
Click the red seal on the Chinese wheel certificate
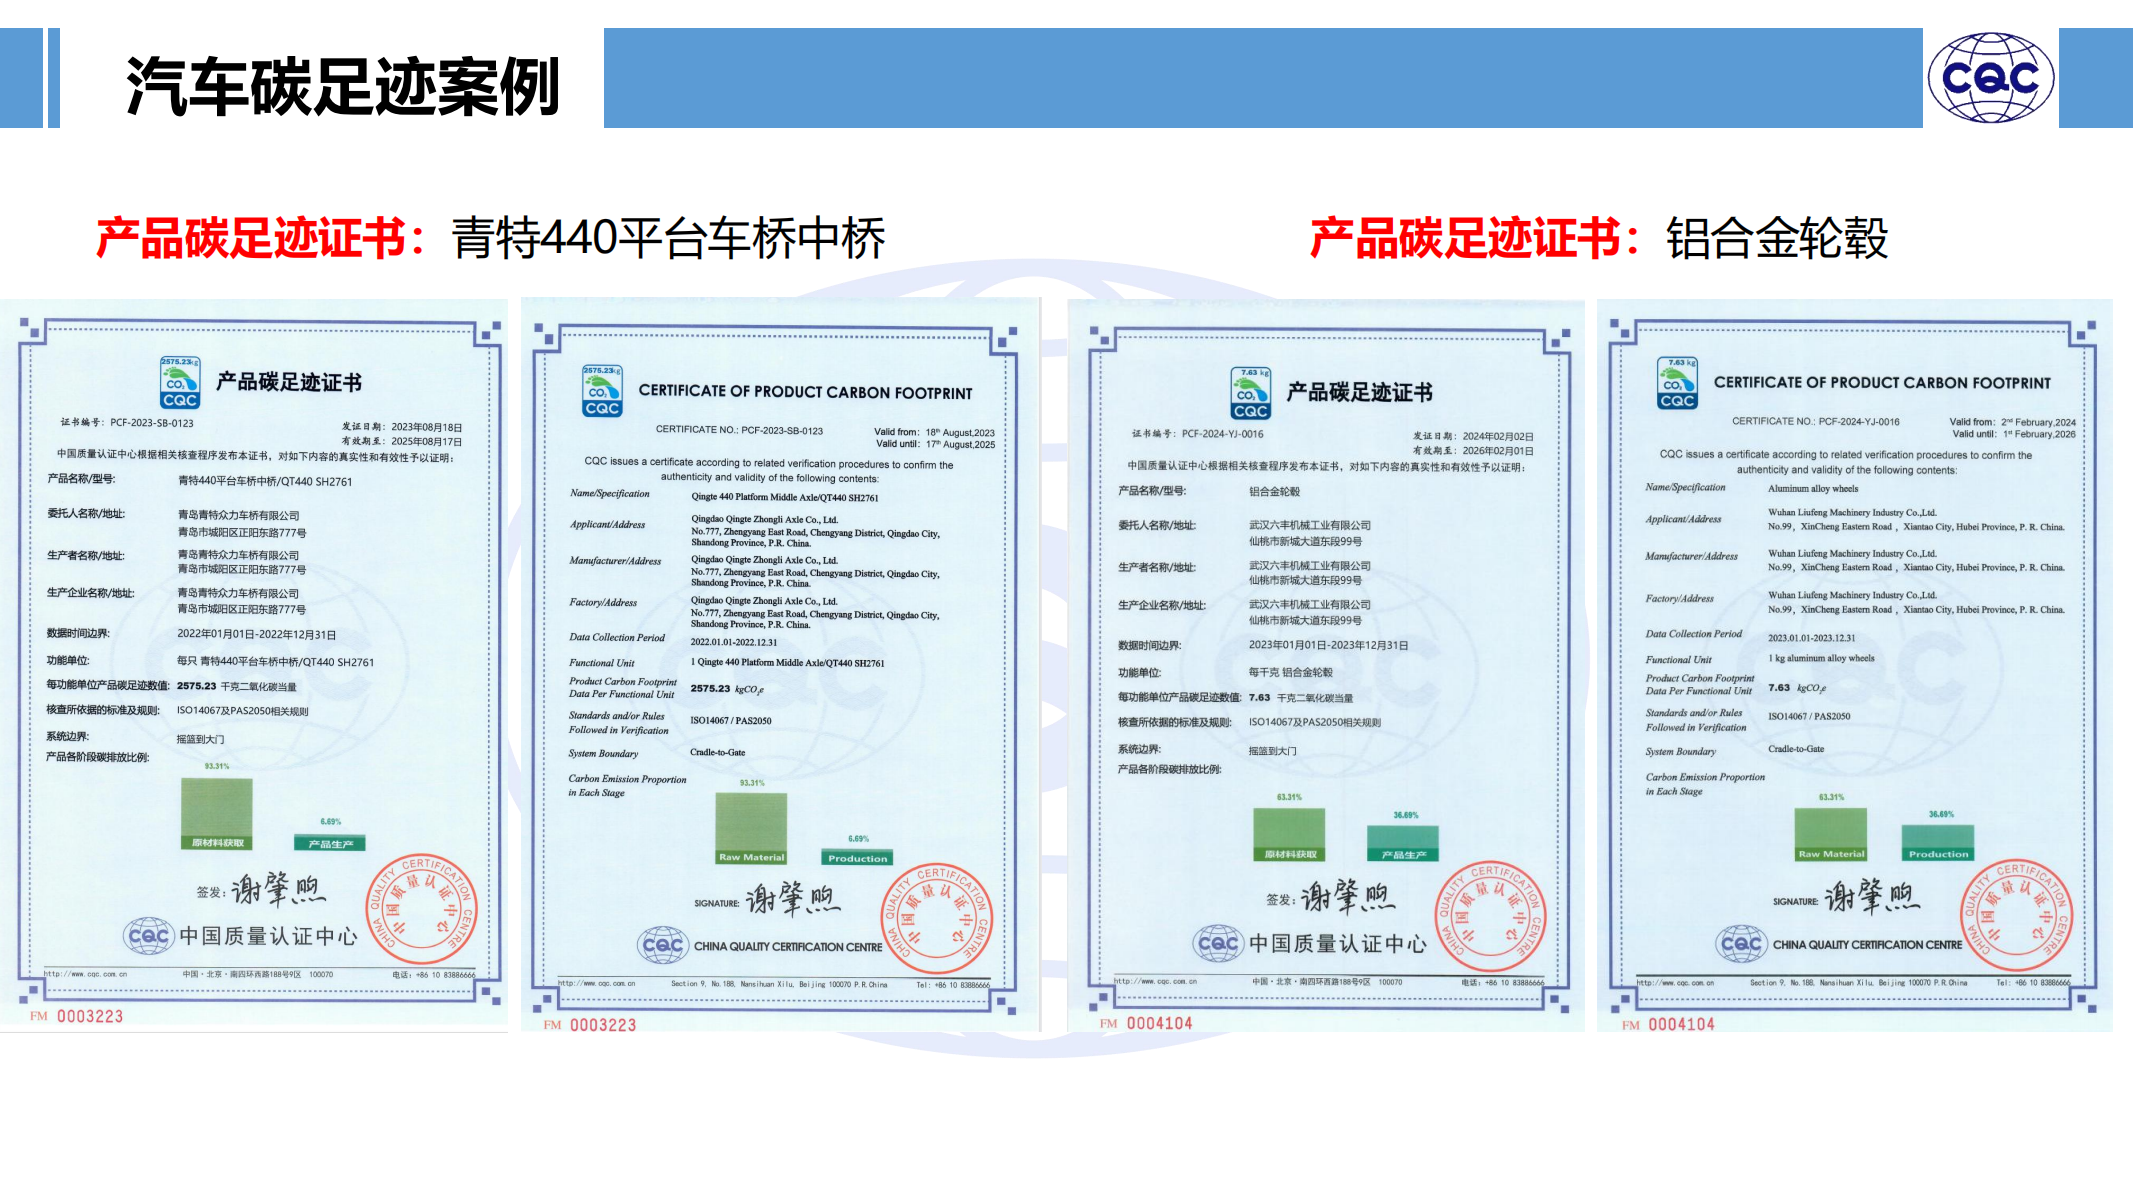[x=1492, y=916]
